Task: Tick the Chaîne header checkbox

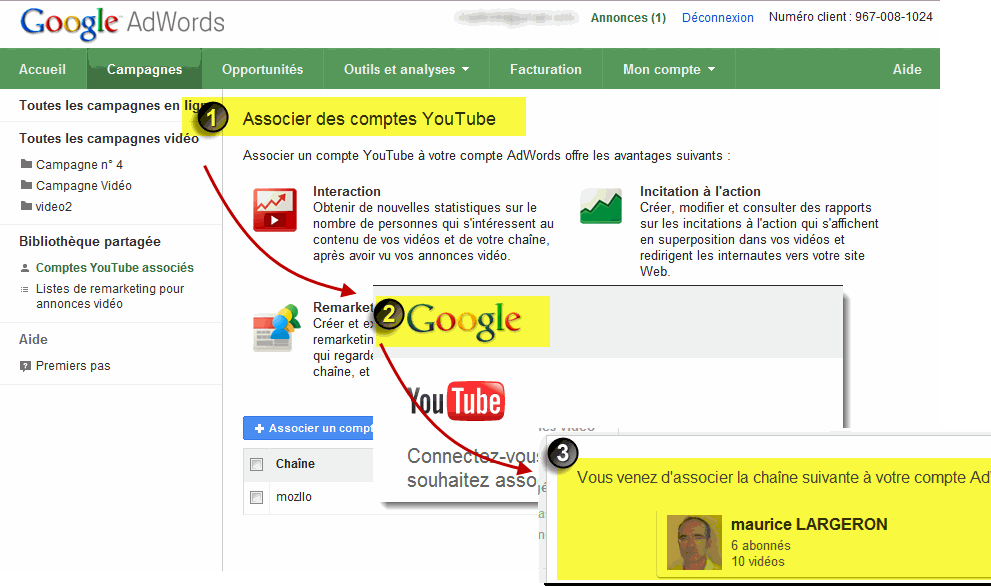Action: click(257, 465)
